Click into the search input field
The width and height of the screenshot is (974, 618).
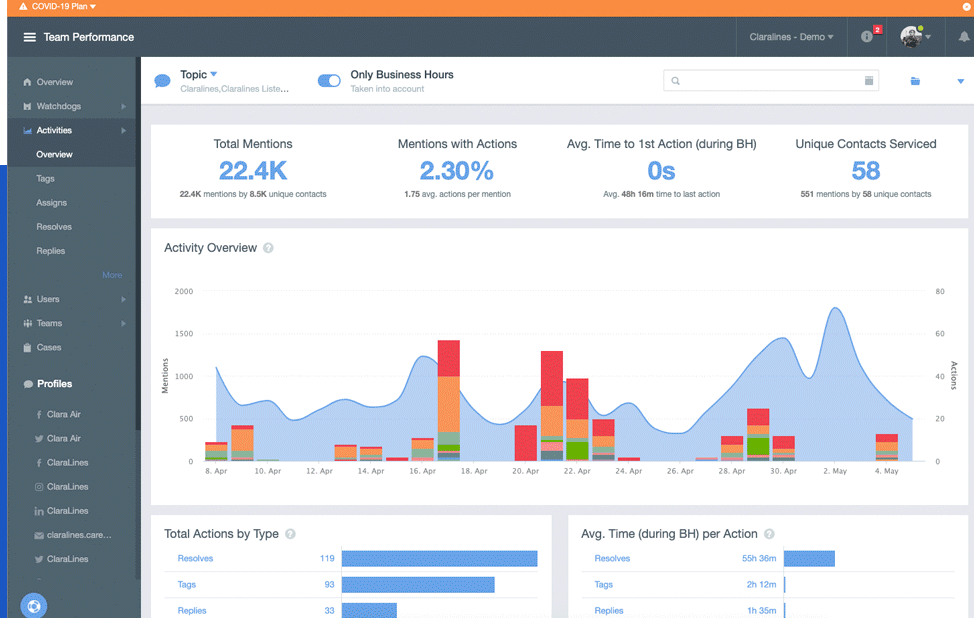coord(770,81)
